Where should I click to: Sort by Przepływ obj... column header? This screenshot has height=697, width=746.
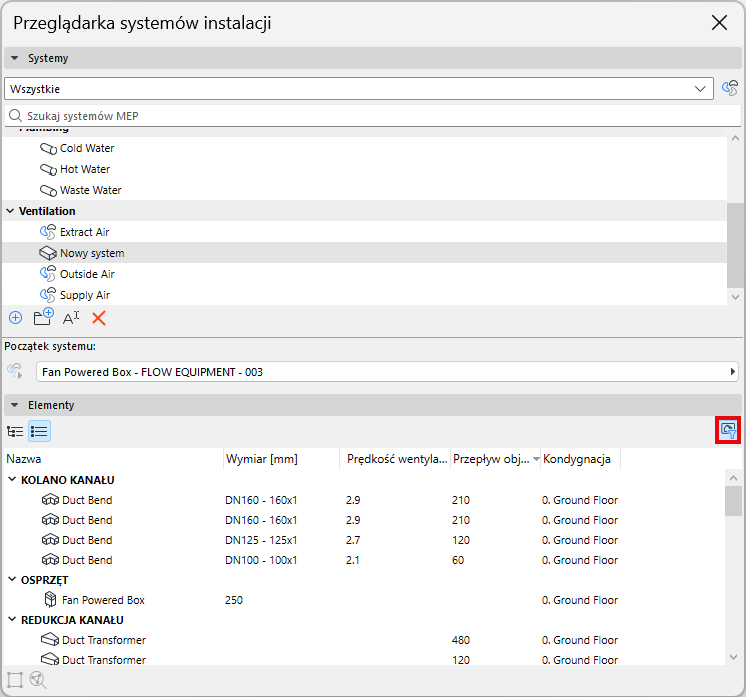(x=495, y=459)
